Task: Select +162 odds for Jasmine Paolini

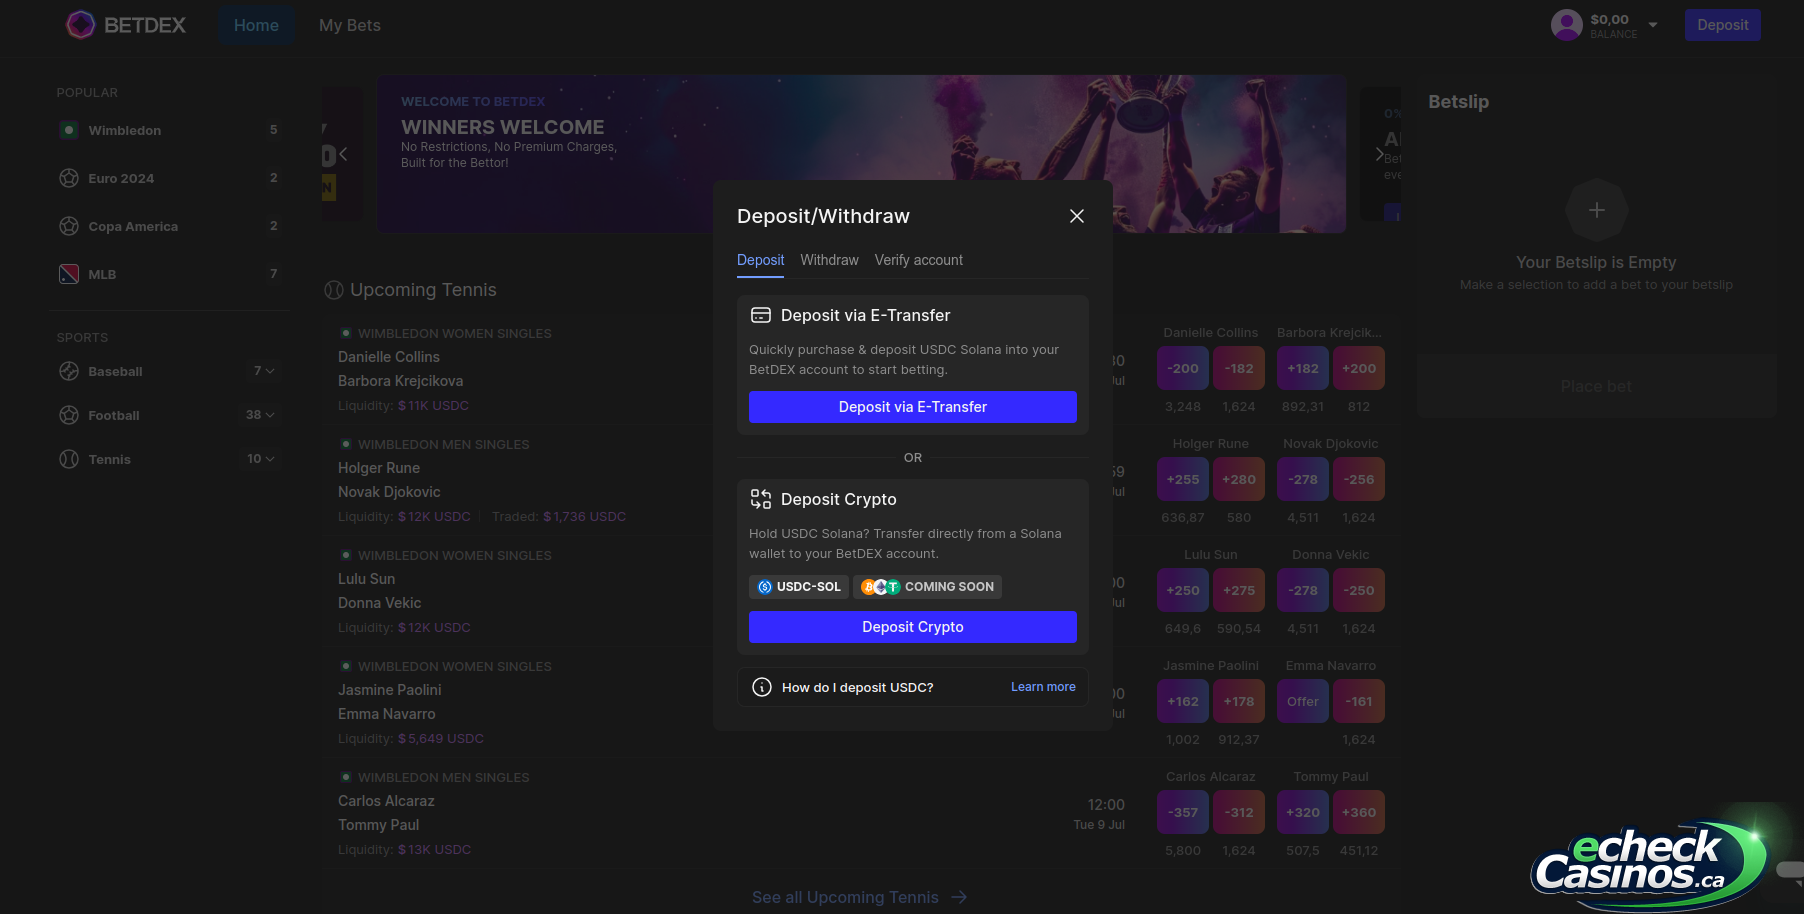Action: [1183, 701]
